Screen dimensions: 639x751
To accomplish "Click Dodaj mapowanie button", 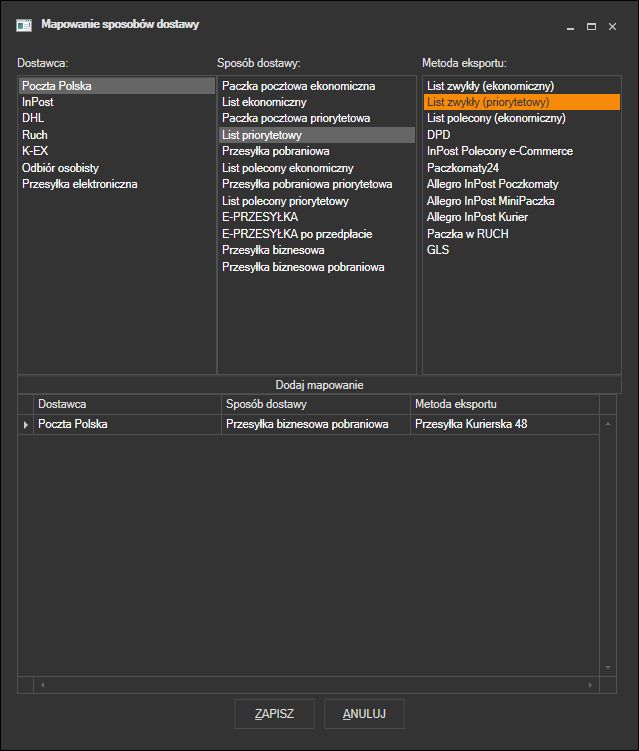I will click(319, 385).
